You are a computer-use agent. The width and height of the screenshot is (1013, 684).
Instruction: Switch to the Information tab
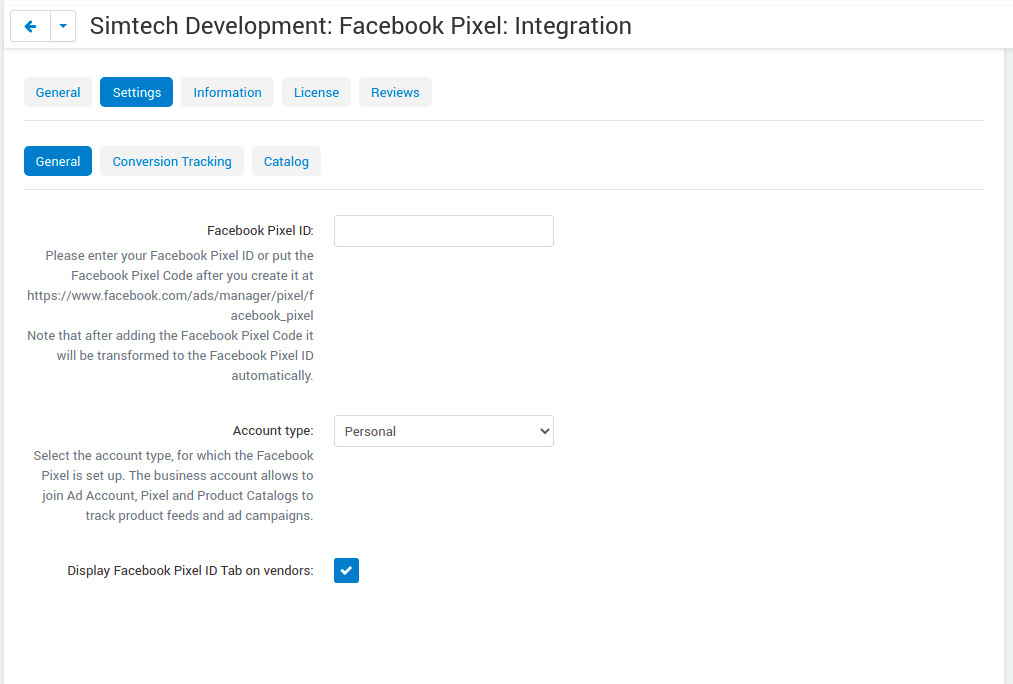pos(227,91)
